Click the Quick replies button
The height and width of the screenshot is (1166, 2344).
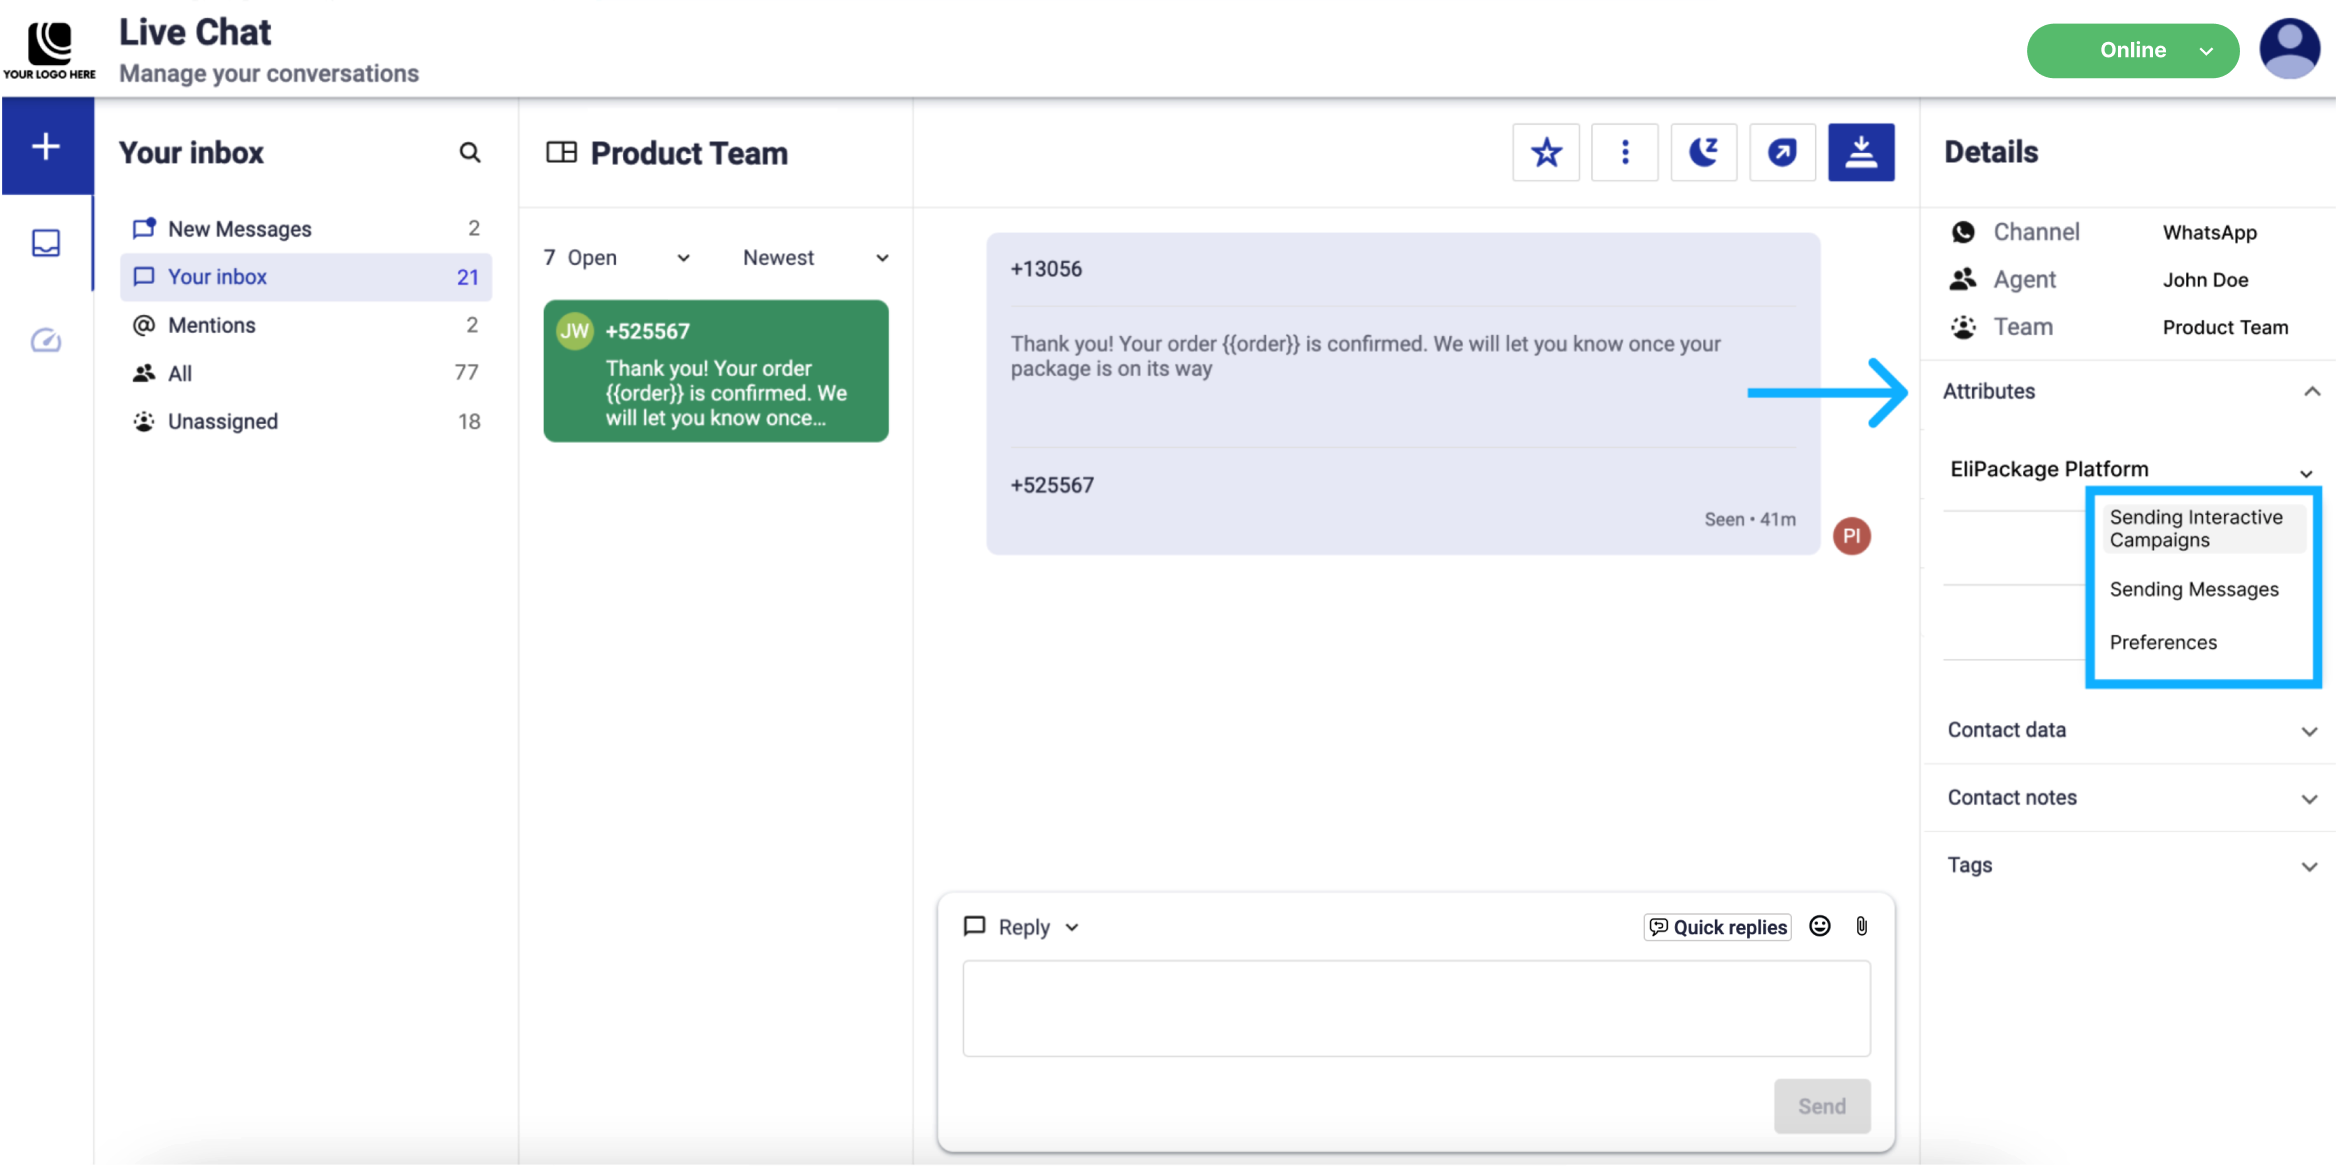coord(1717,927)
